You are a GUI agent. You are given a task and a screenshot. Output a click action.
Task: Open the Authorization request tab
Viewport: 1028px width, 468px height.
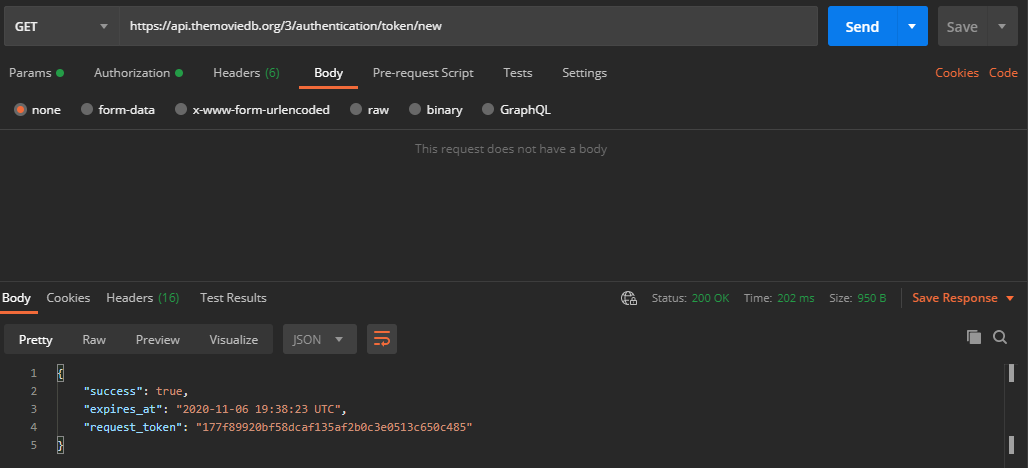click(138, 73)
